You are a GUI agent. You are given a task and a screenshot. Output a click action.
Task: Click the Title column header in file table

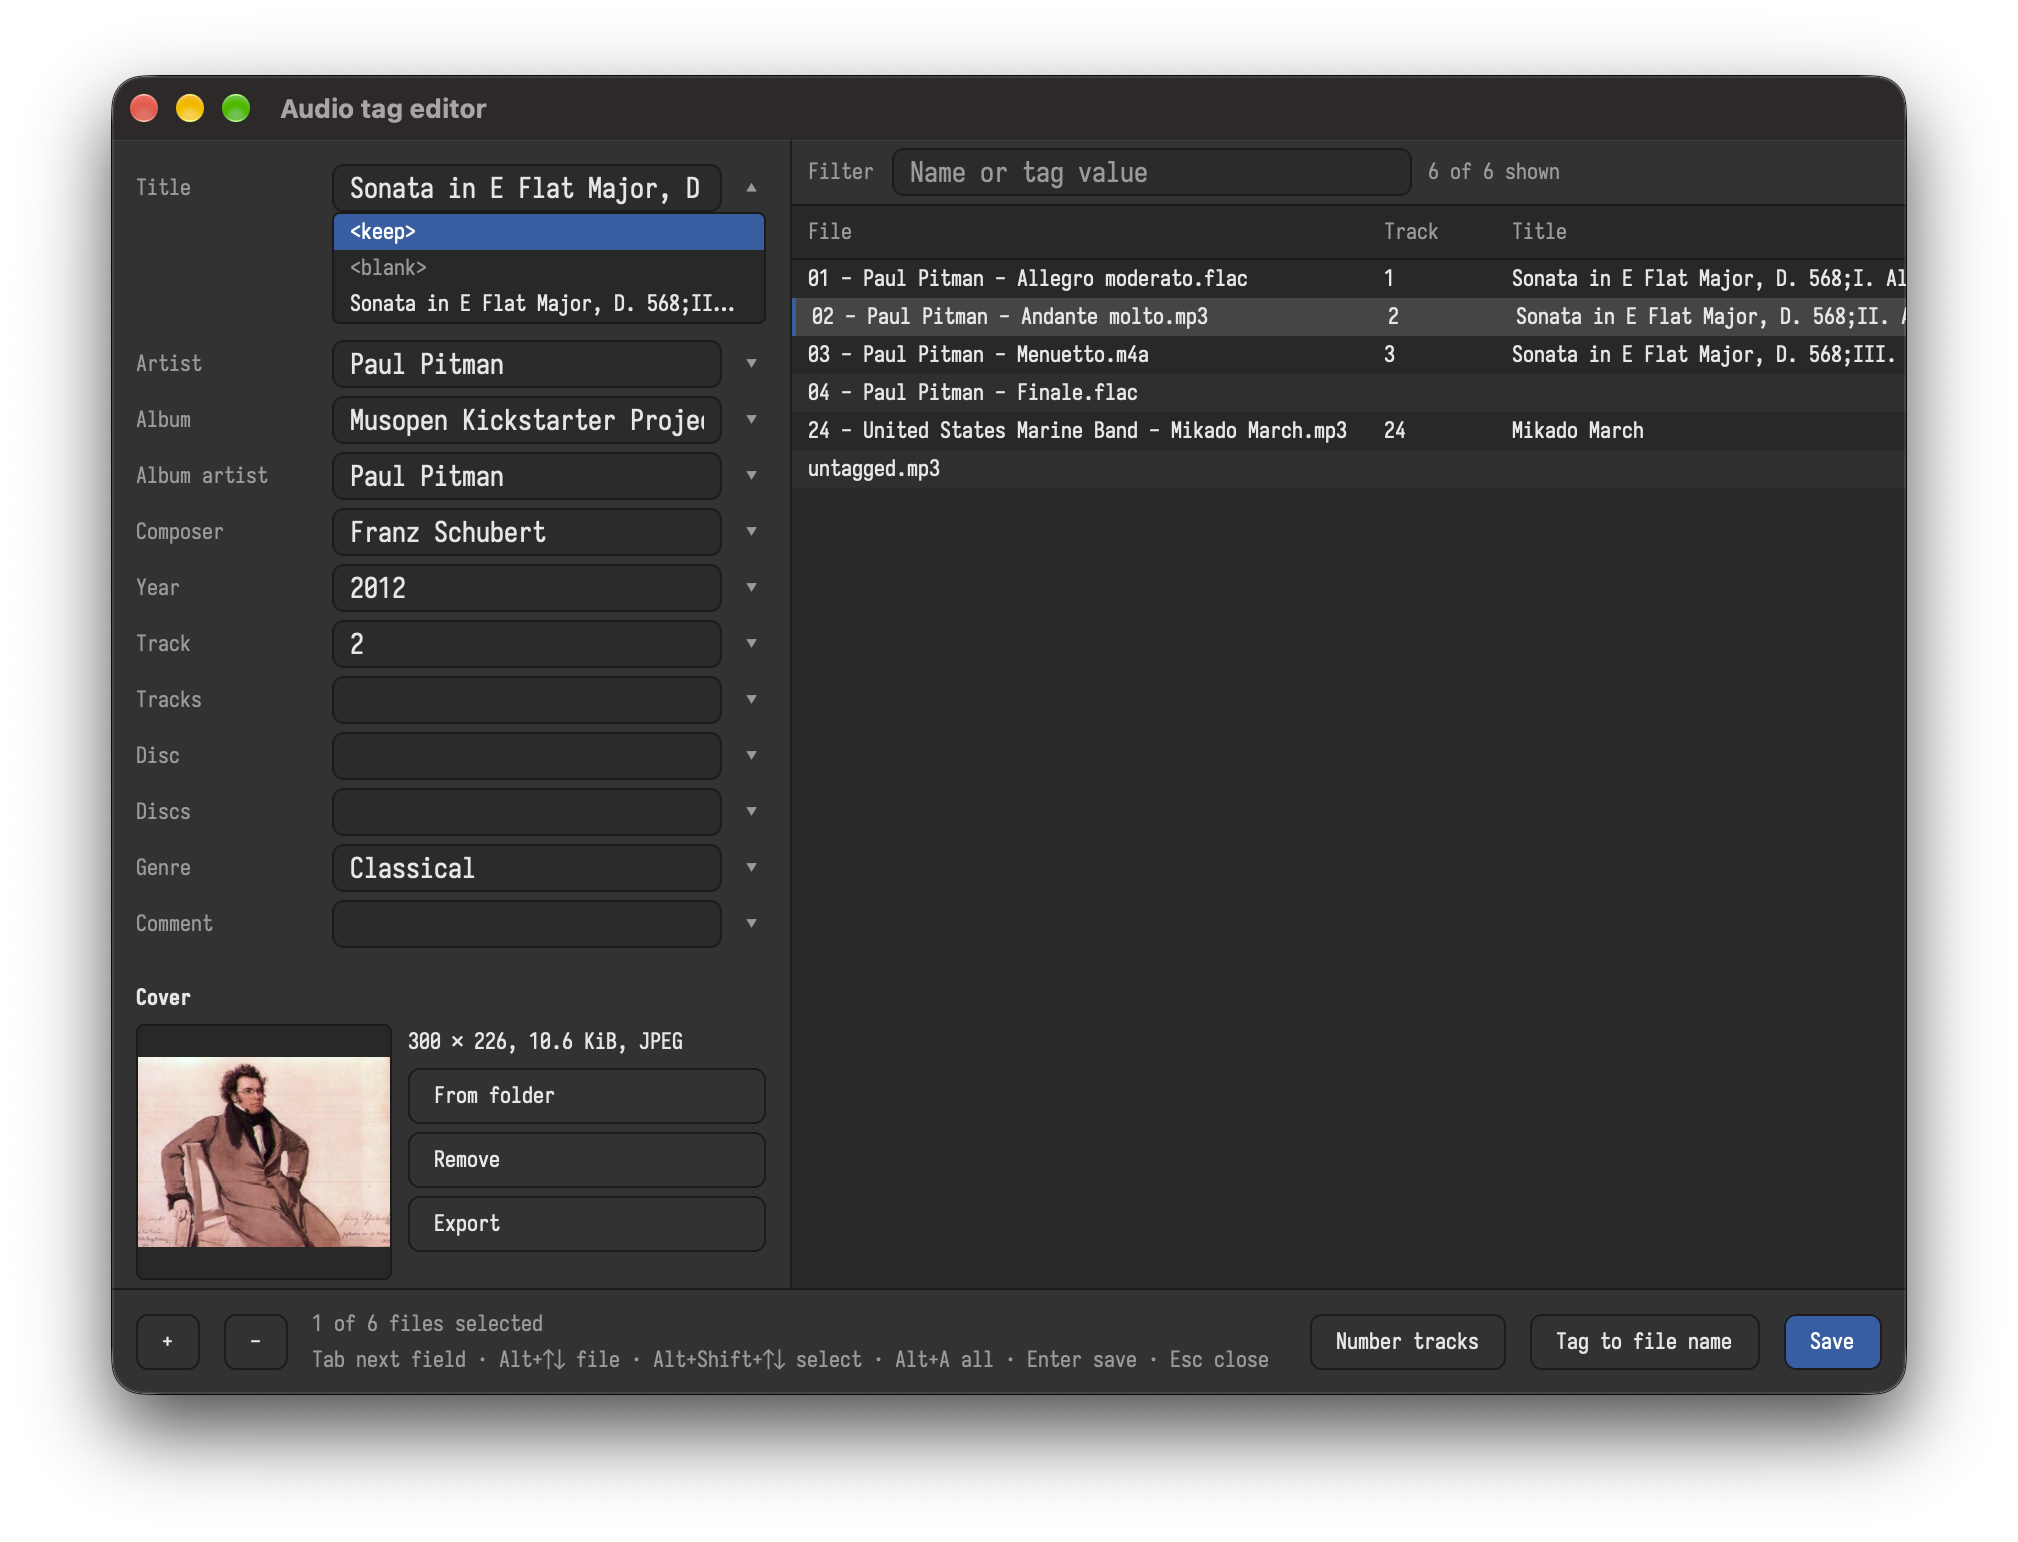[1539, 232]
